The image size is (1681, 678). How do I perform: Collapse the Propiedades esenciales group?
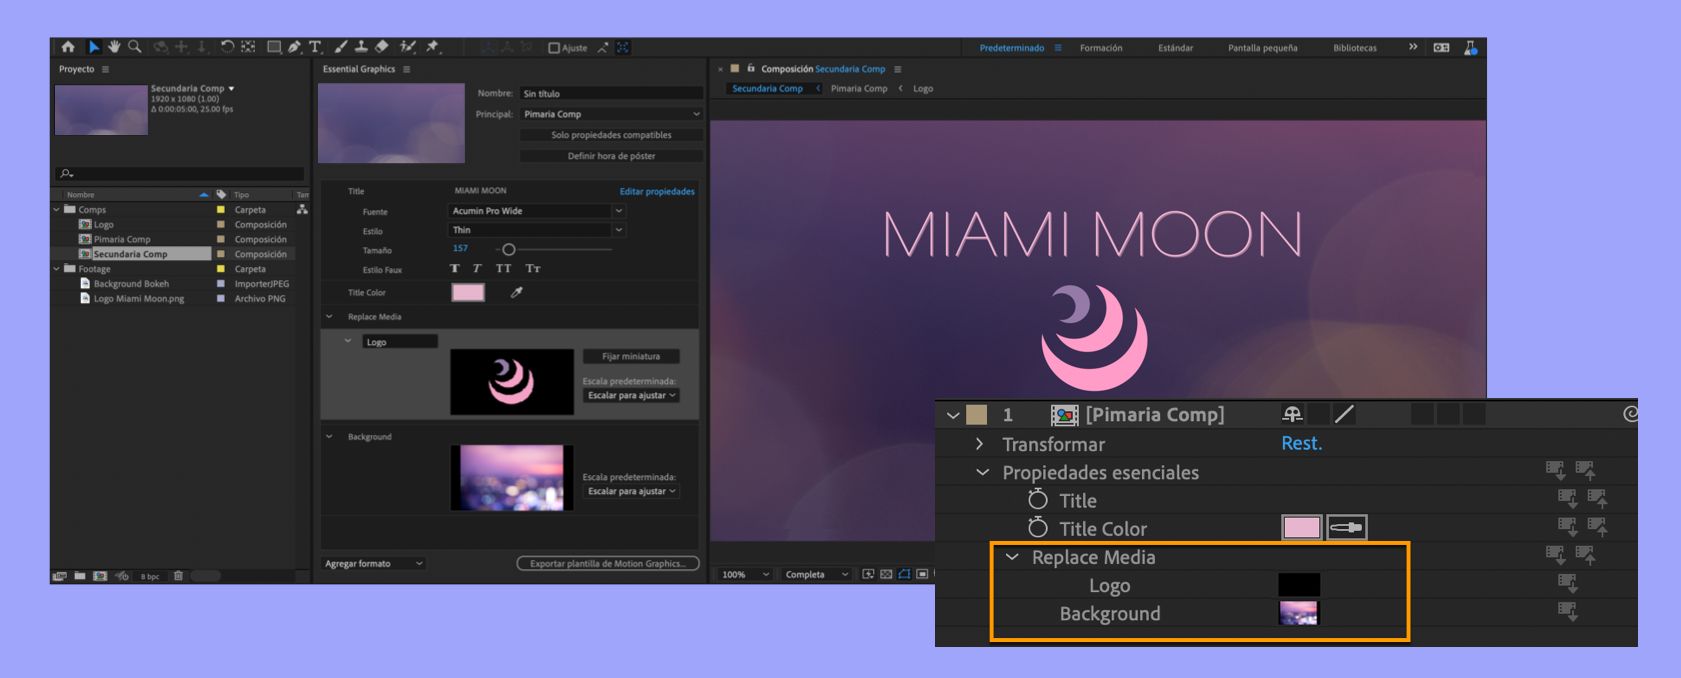(x=983, y=472)
